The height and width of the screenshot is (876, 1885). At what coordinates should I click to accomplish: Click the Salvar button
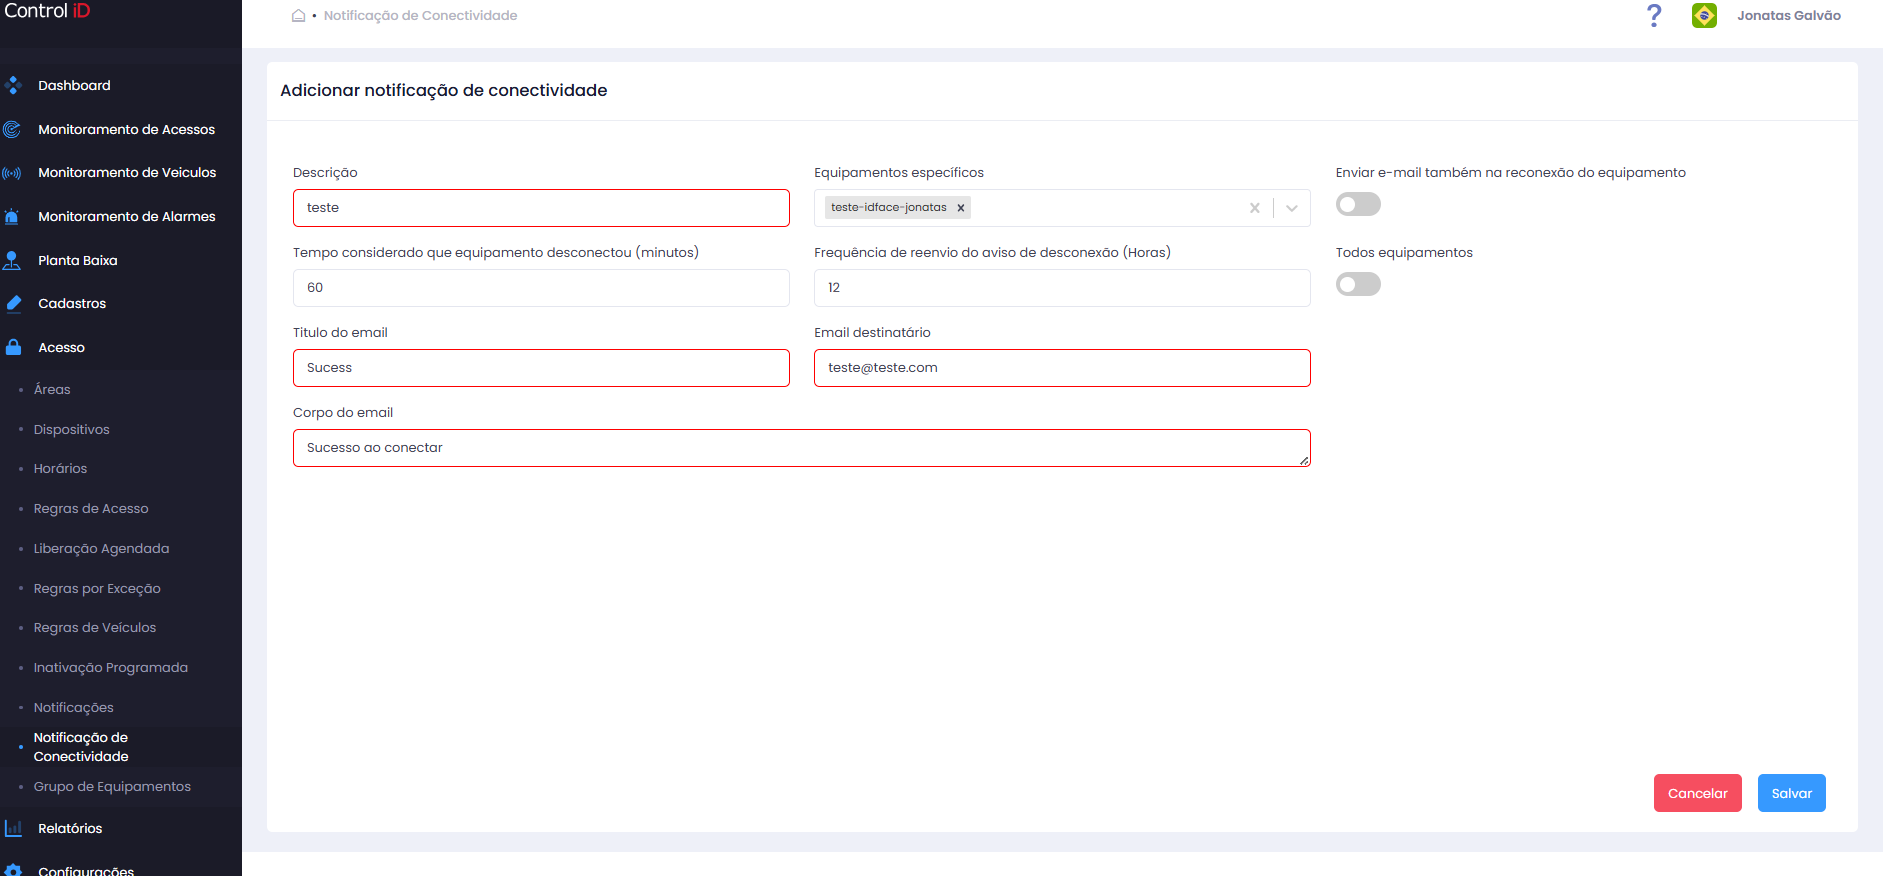[1791, 793]
